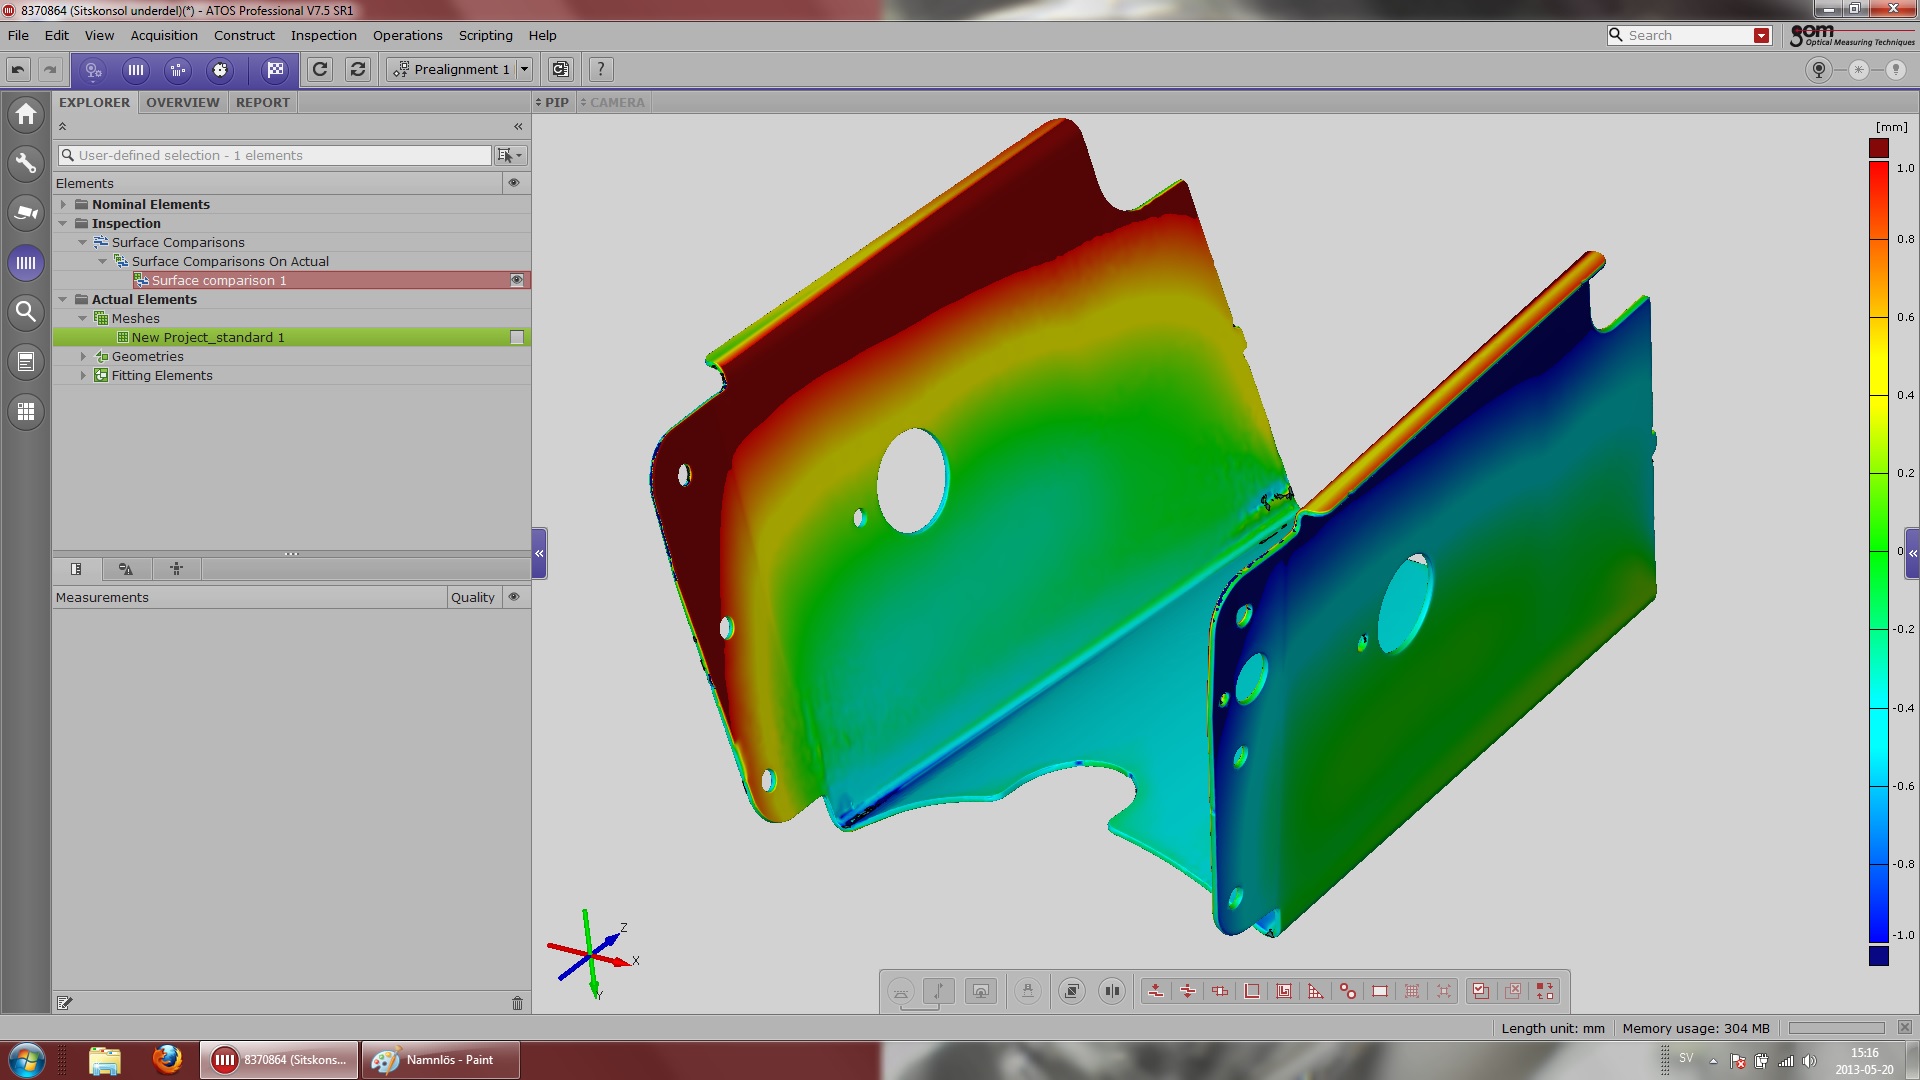Click the invert selection red squares icon
This screenshot has height=1080, width=1920.
click(1545, 991)
